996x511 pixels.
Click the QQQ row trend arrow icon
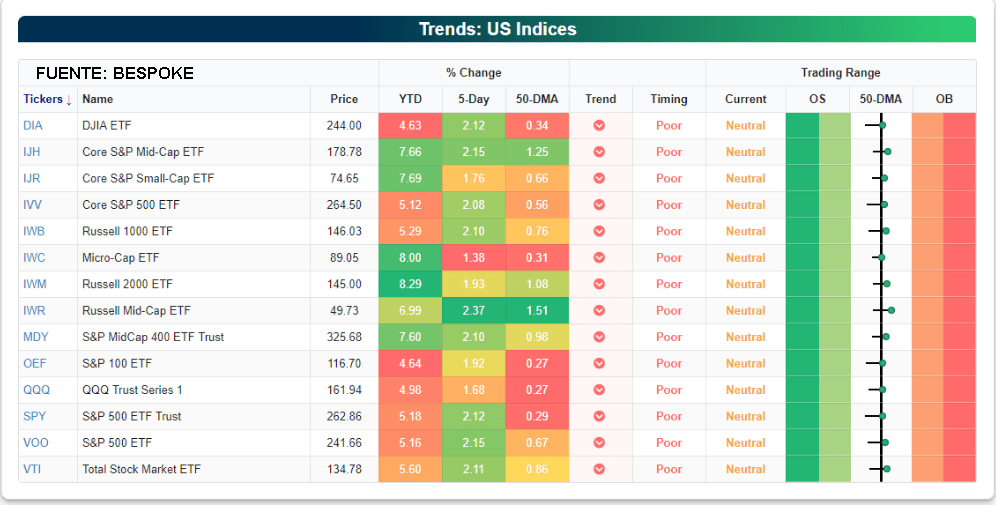click(600, 390)
